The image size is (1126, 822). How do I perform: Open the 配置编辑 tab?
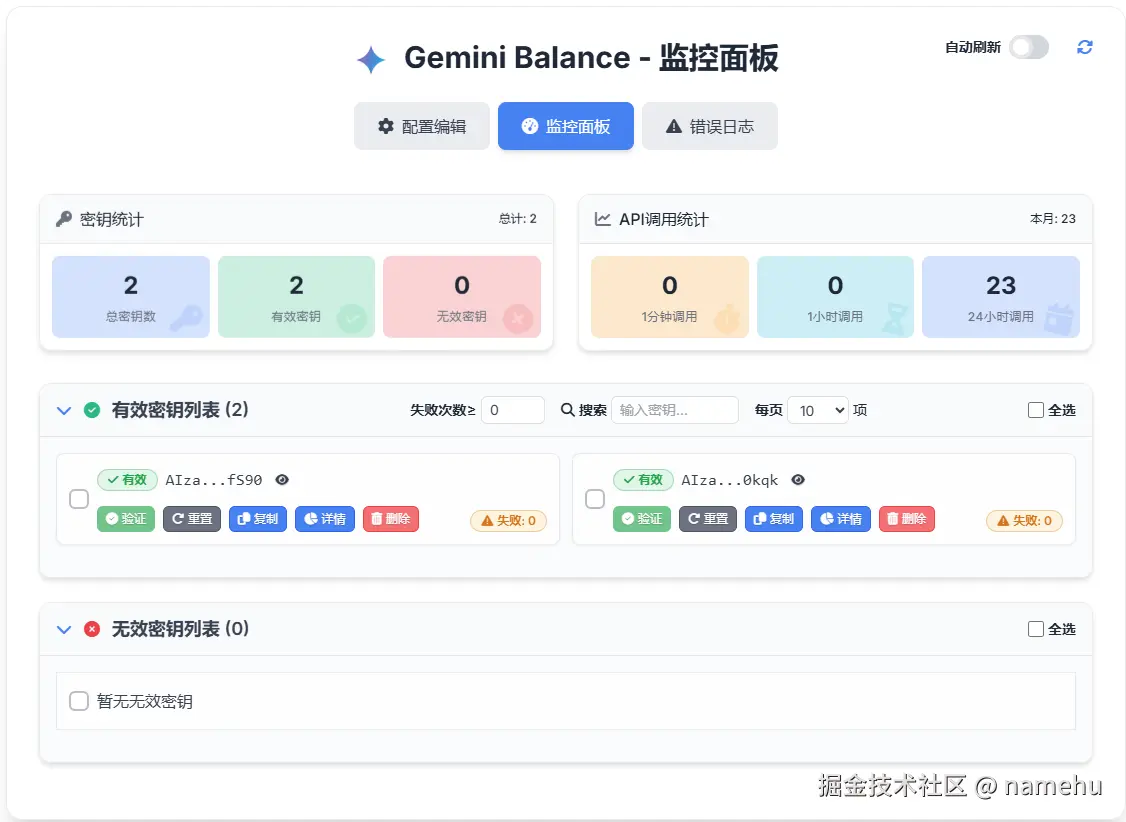pos(422,126)
